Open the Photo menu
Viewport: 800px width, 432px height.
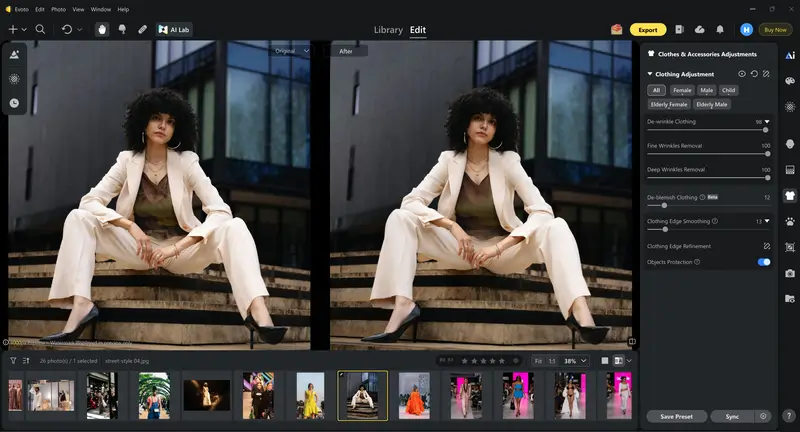pyautogui.click(x=59, y=9)
